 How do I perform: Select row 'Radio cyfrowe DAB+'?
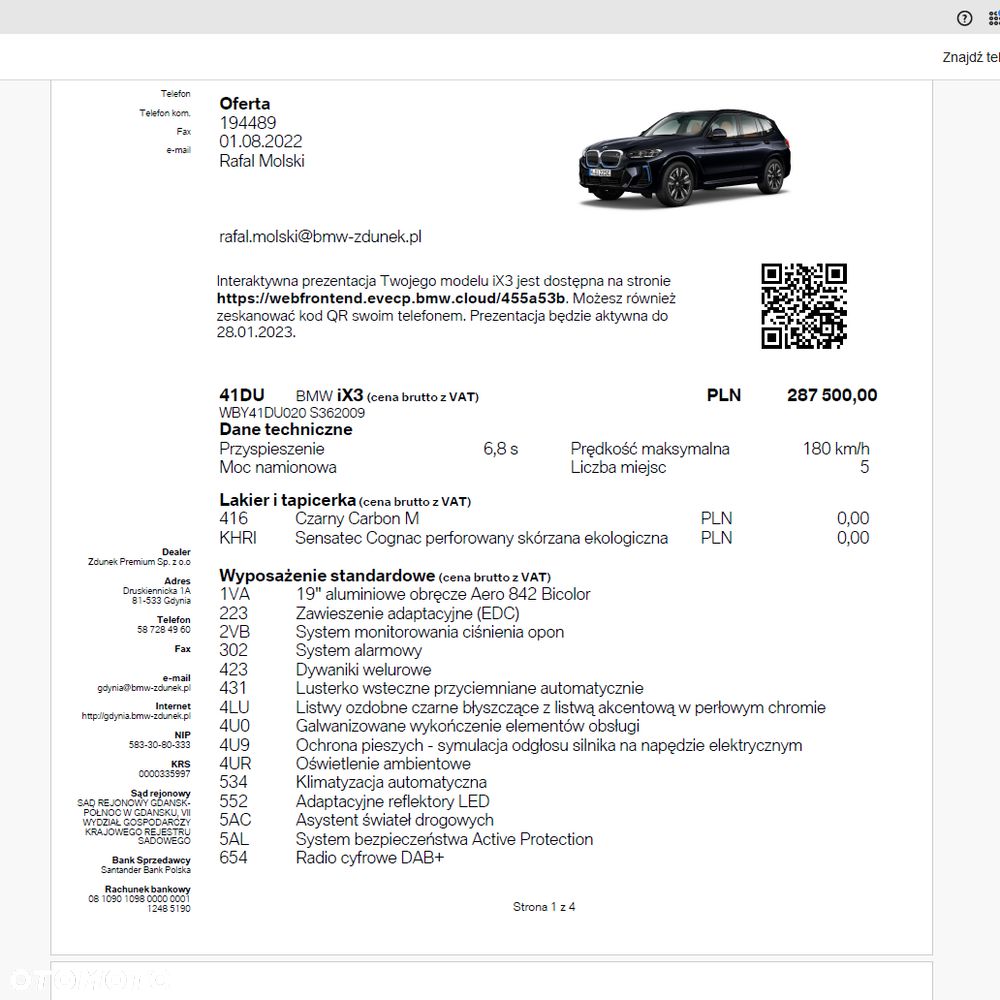tap(370, 858)
